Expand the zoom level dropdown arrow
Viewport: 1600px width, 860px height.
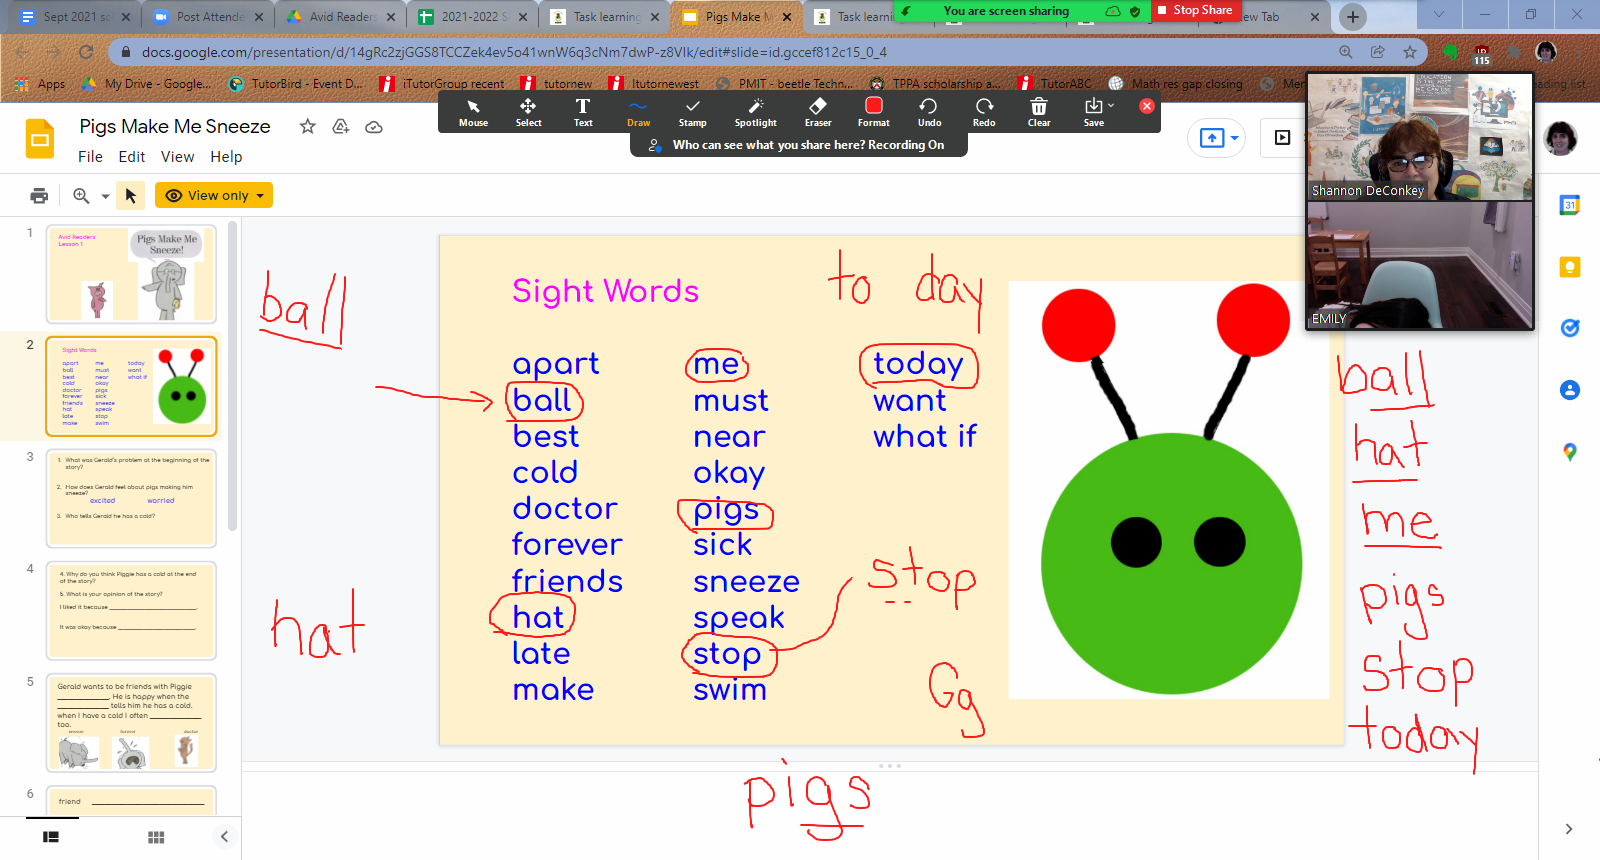click(105, 196)
